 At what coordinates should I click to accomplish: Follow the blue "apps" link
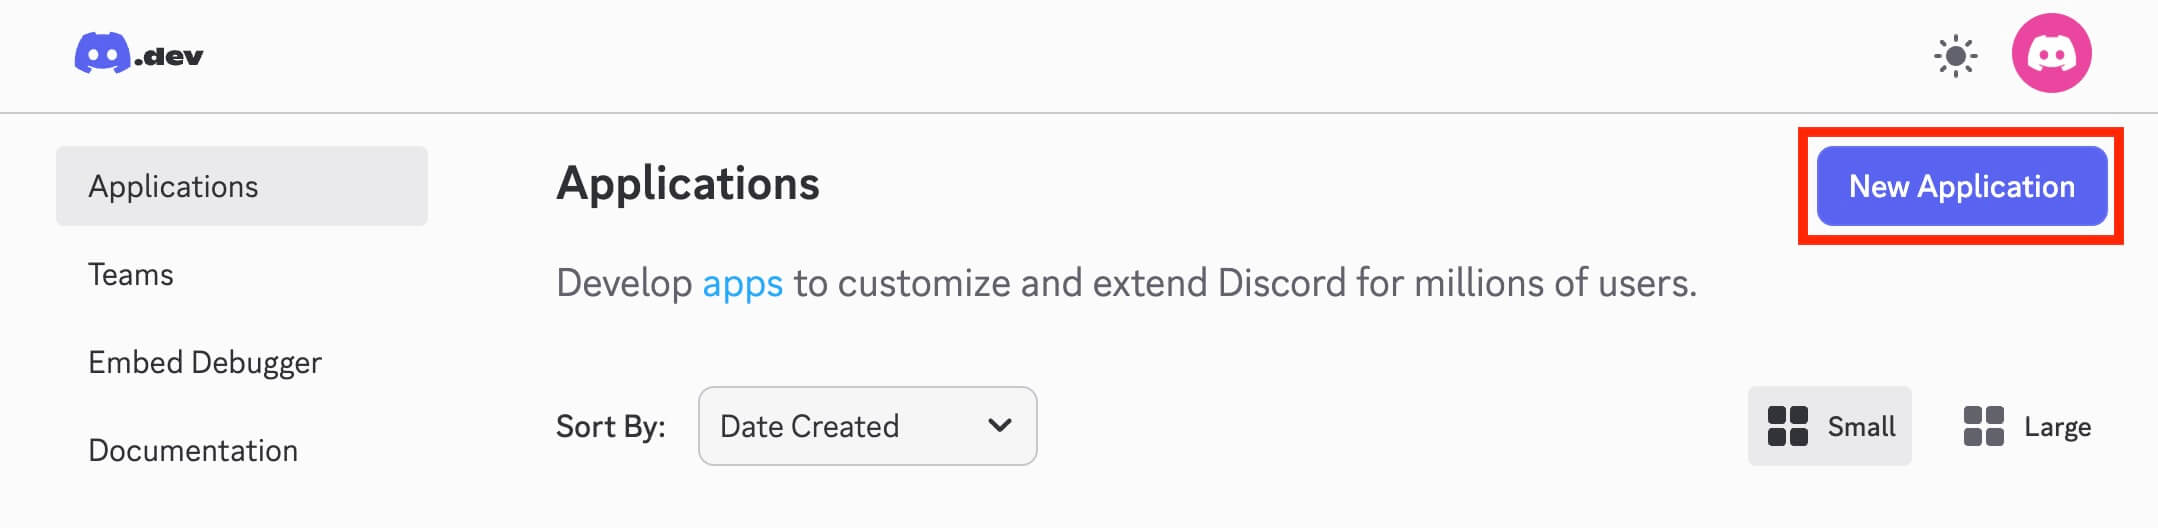pos(742,284)
